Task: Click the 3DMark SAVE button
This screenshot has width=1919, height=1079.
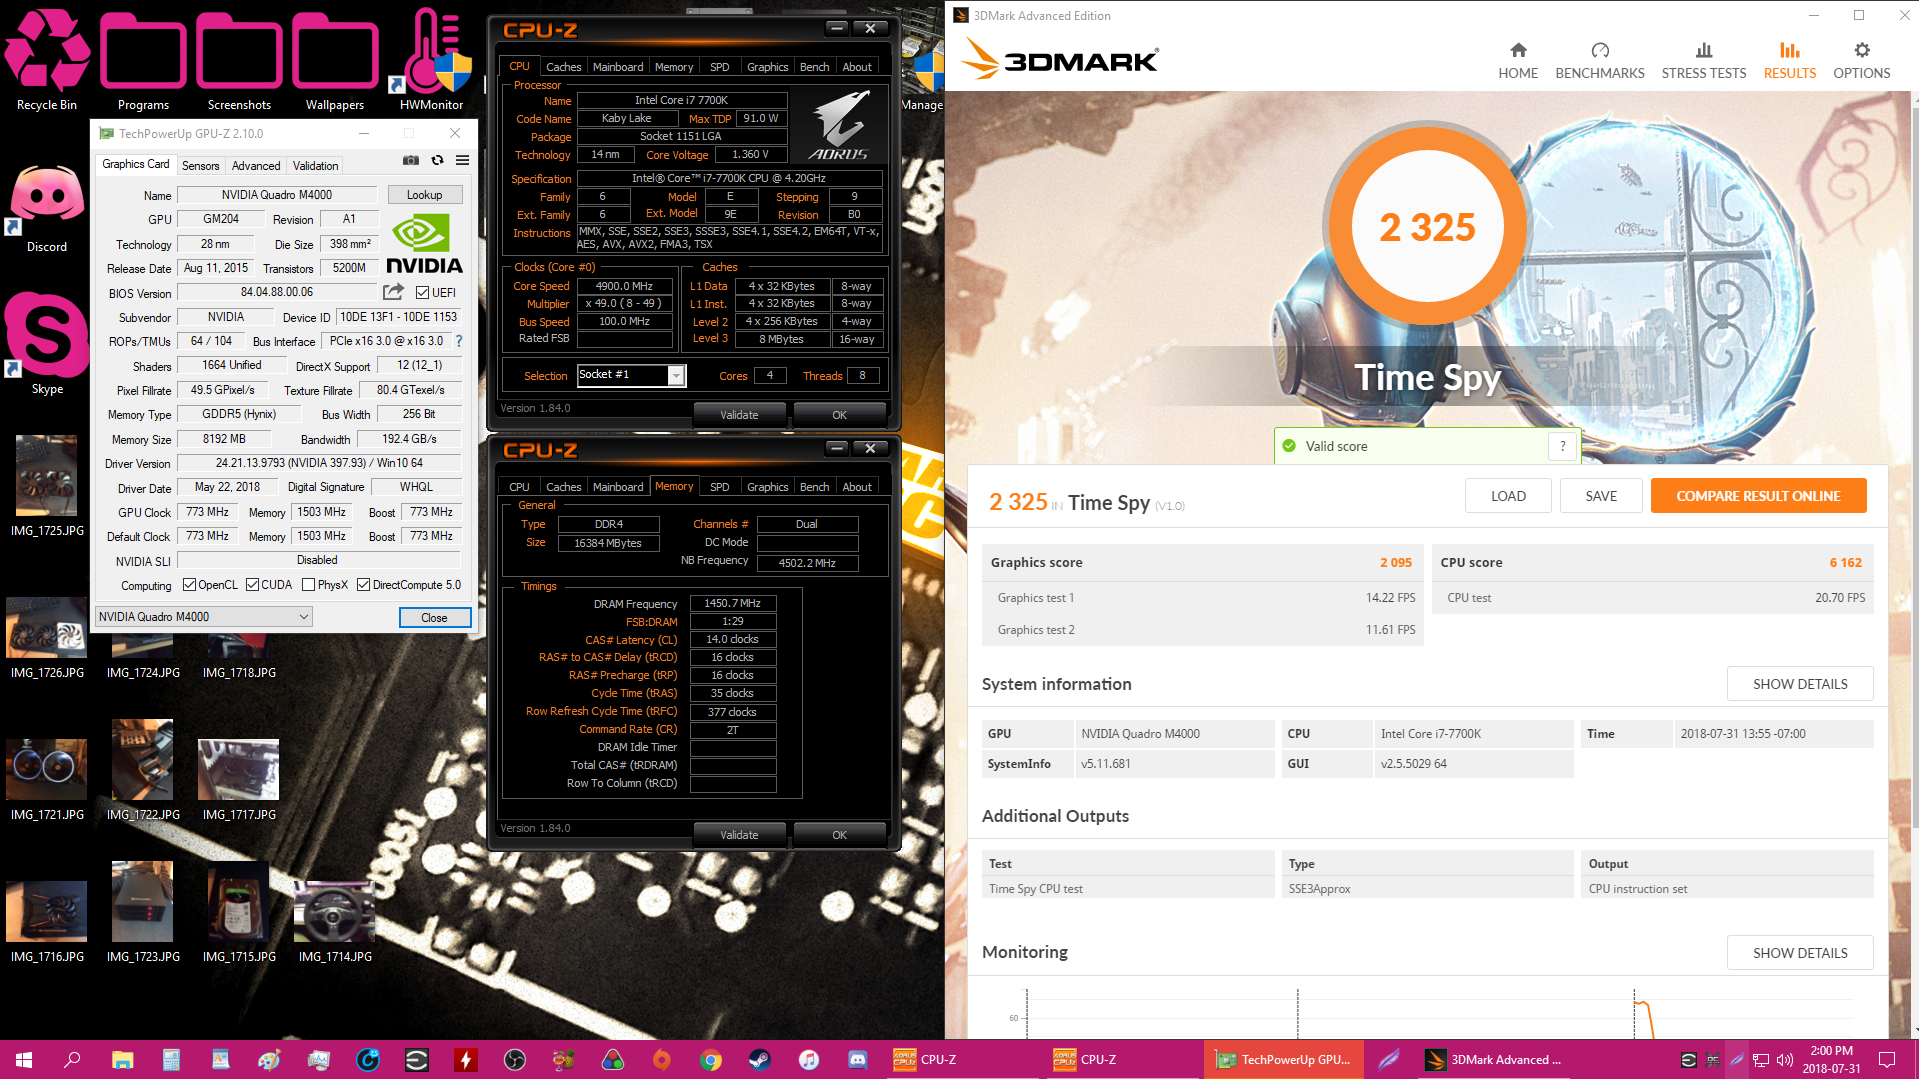Action: click(1601, 496)
